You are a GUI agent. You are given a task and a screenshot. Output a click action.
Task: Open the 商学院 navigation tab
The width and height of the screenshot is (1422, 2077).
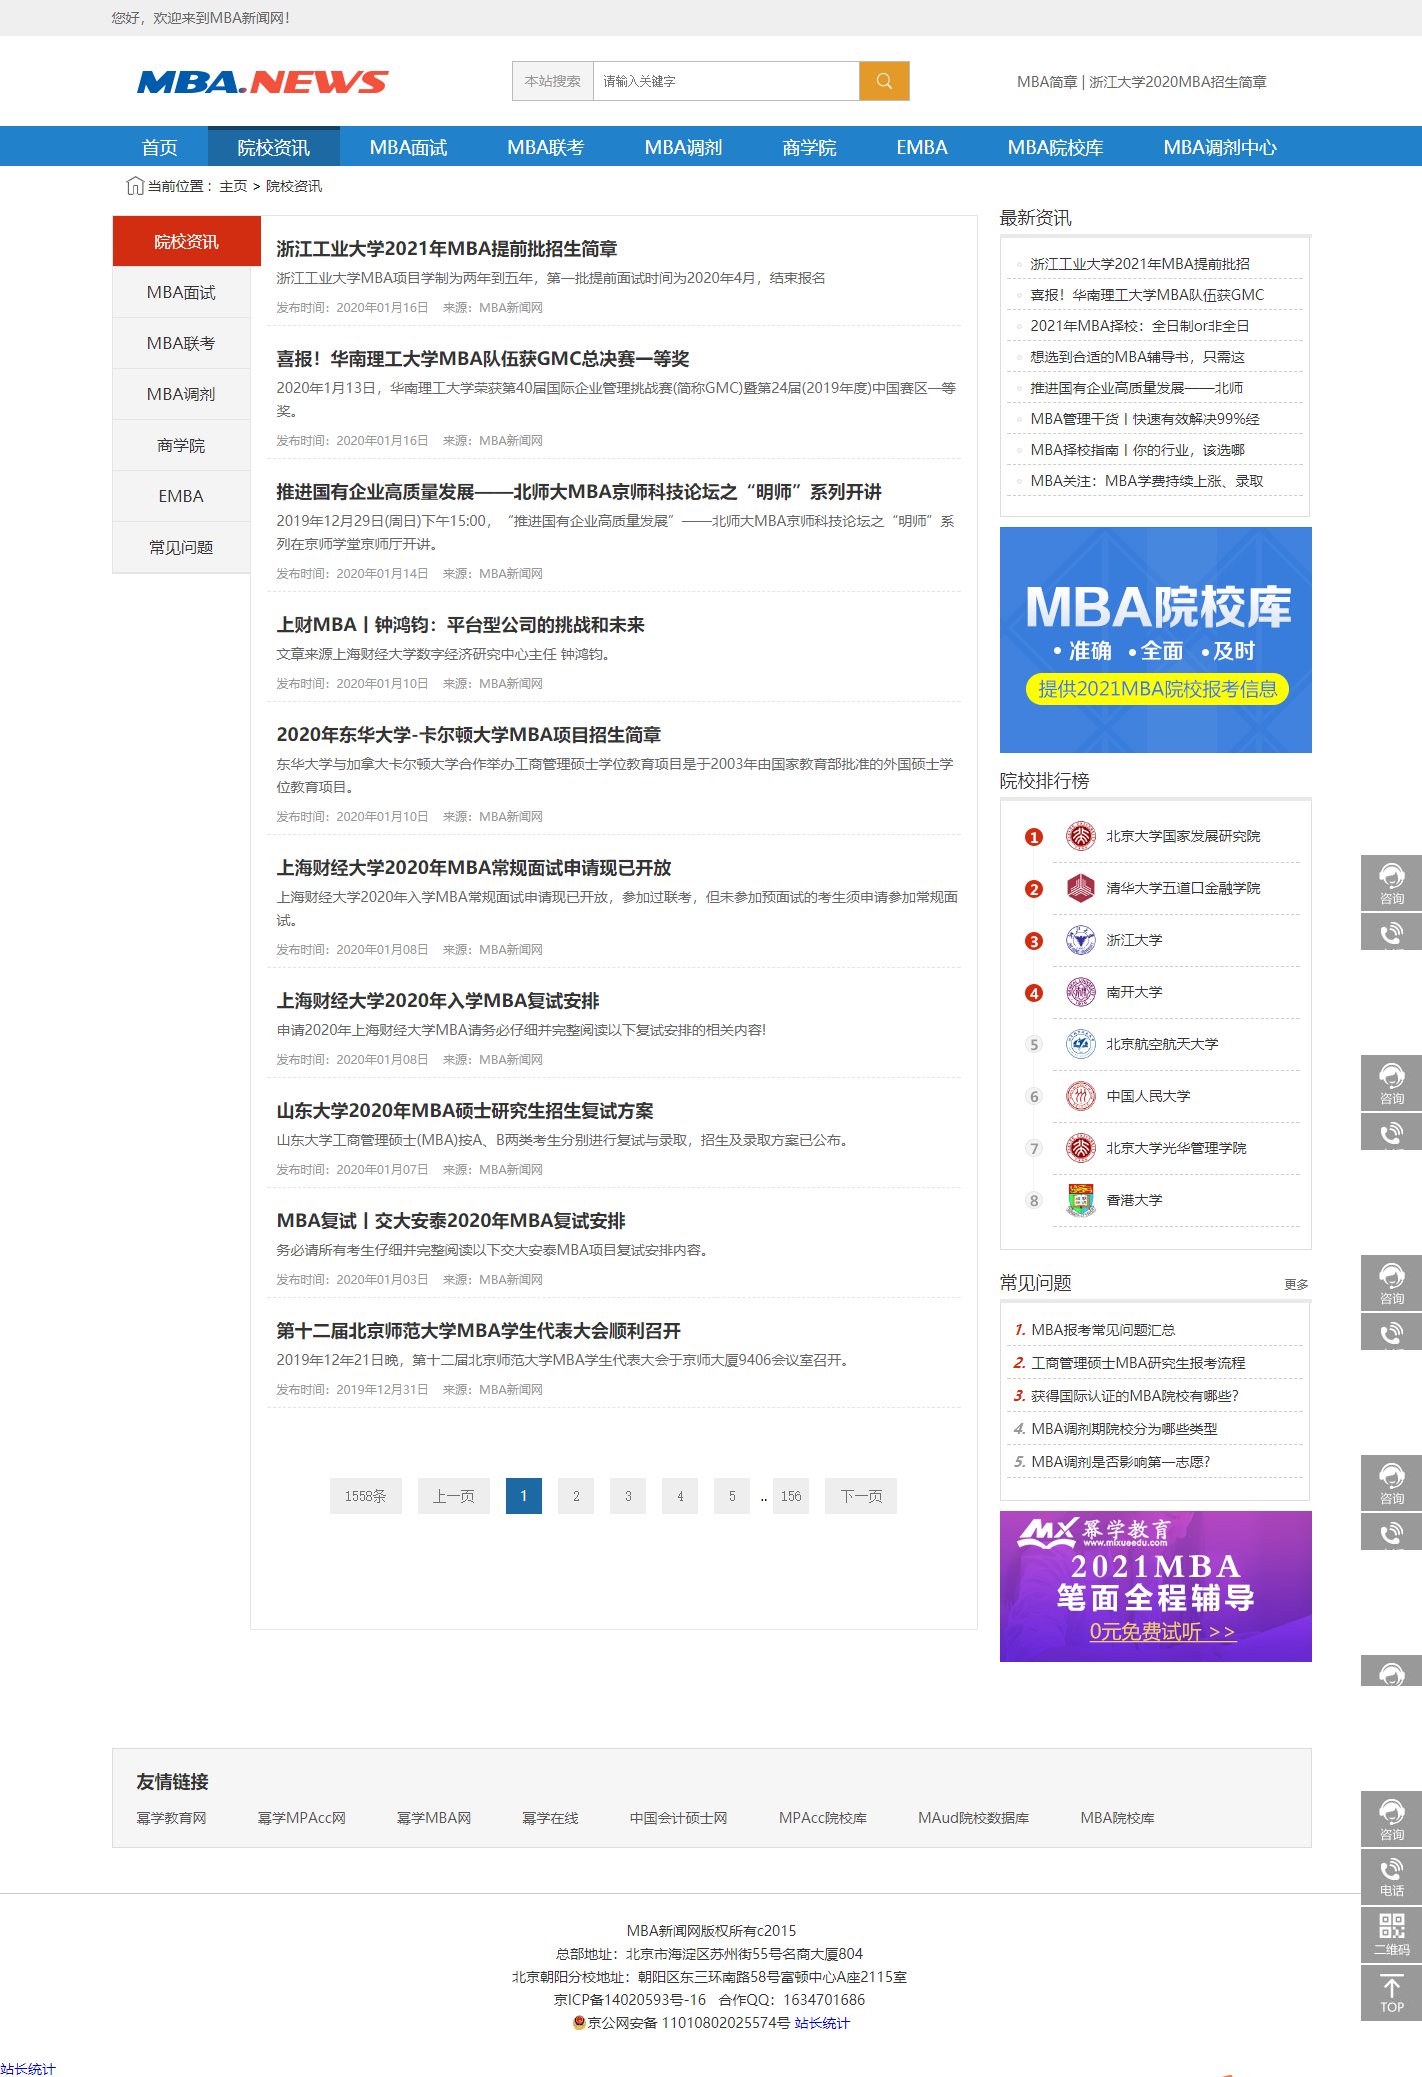click(x=809, y=147)
